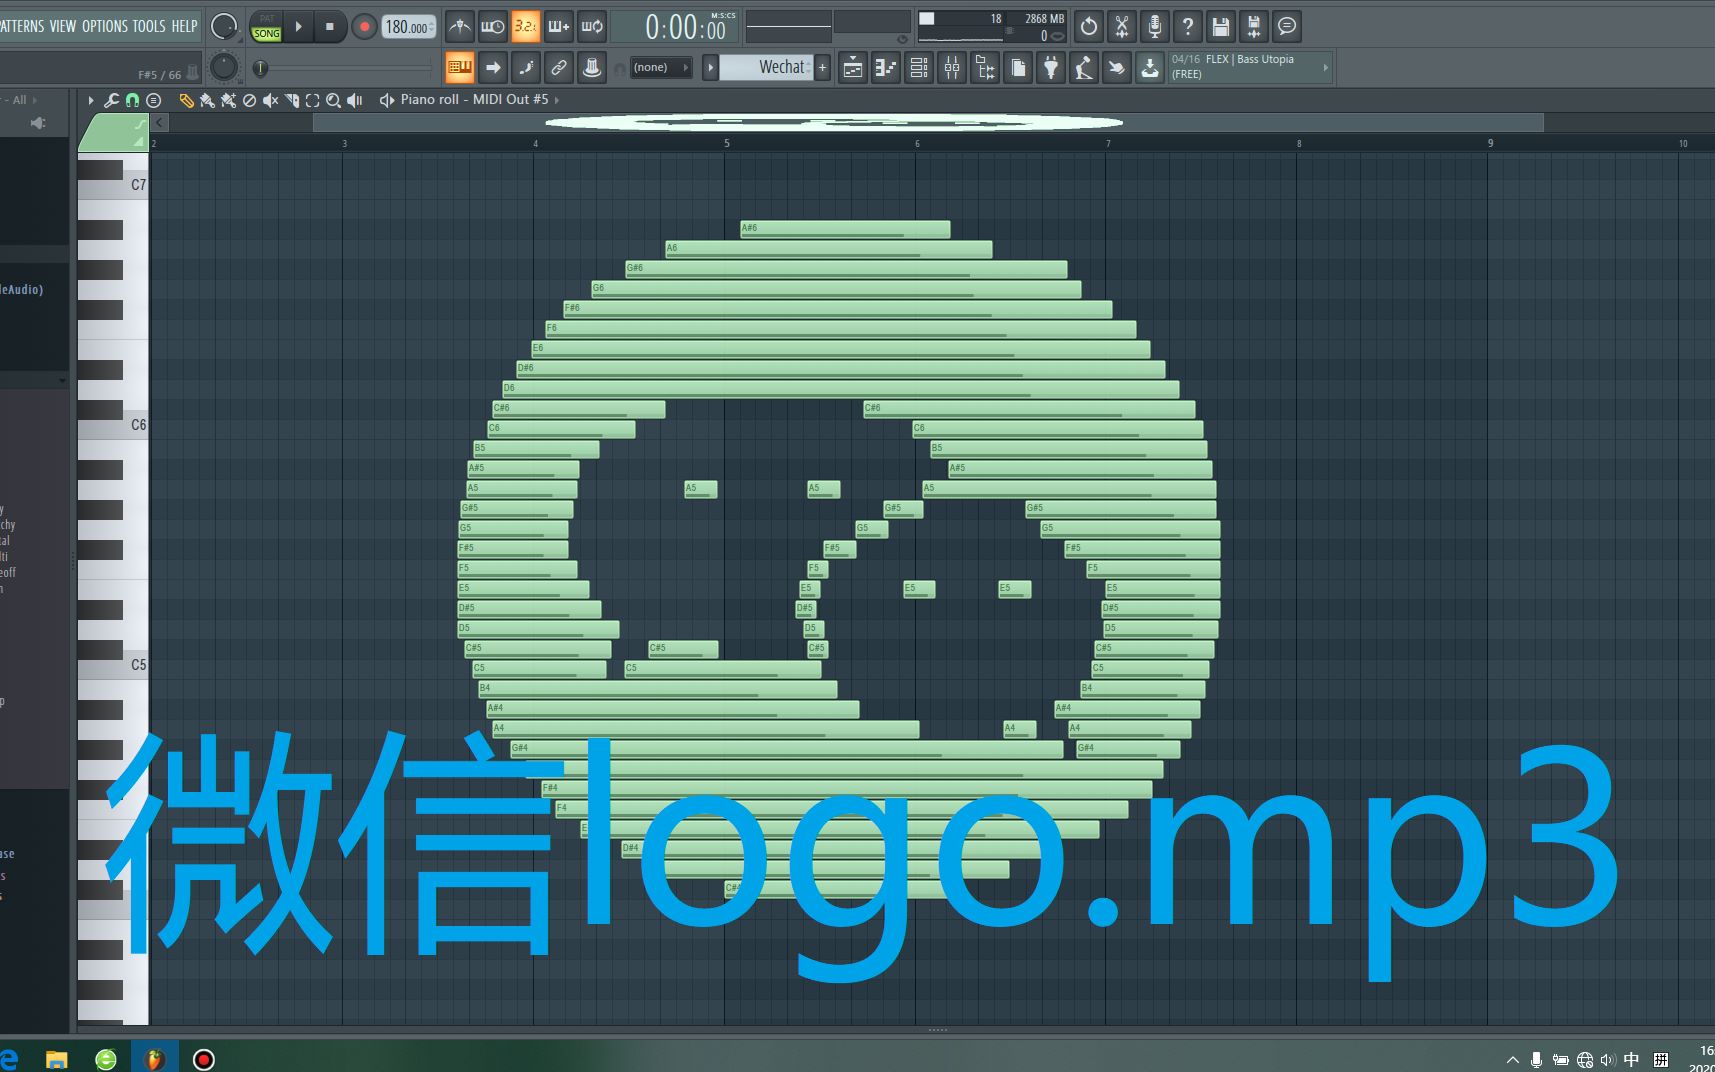The image size is (1715, 1072).
Task: Toggle wait for input to start playing
Action: (492, 27)
